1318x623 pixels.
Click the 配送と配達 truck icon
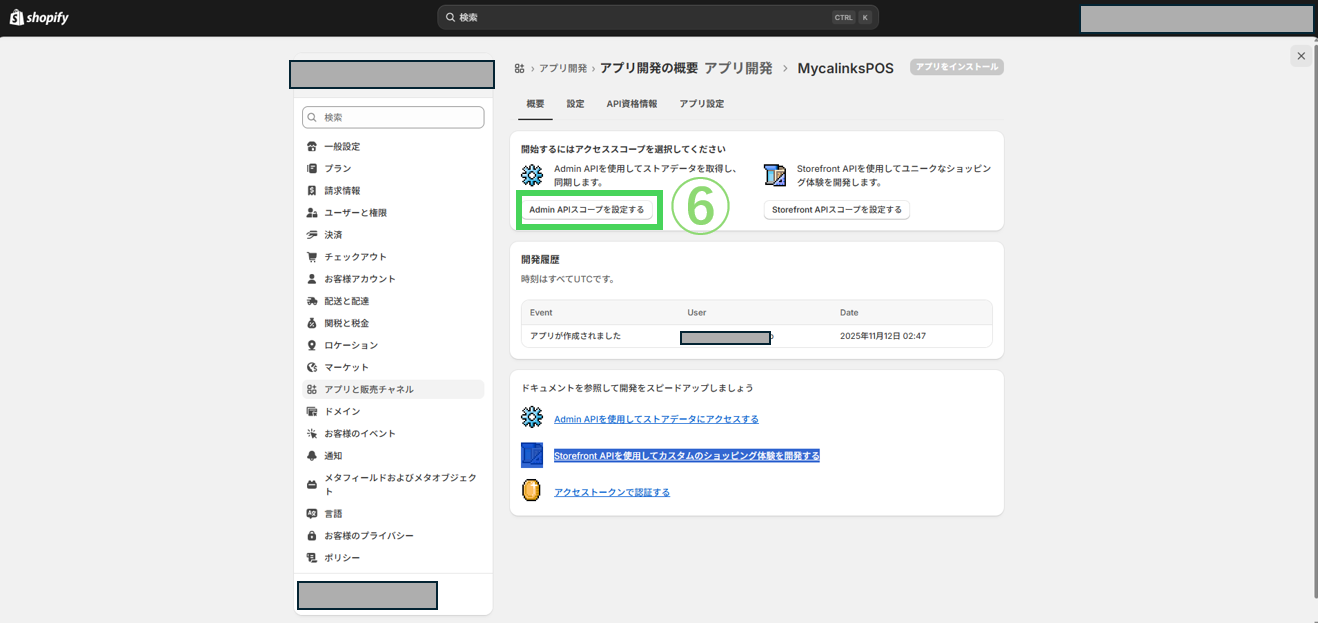click(x=312, y=301)
